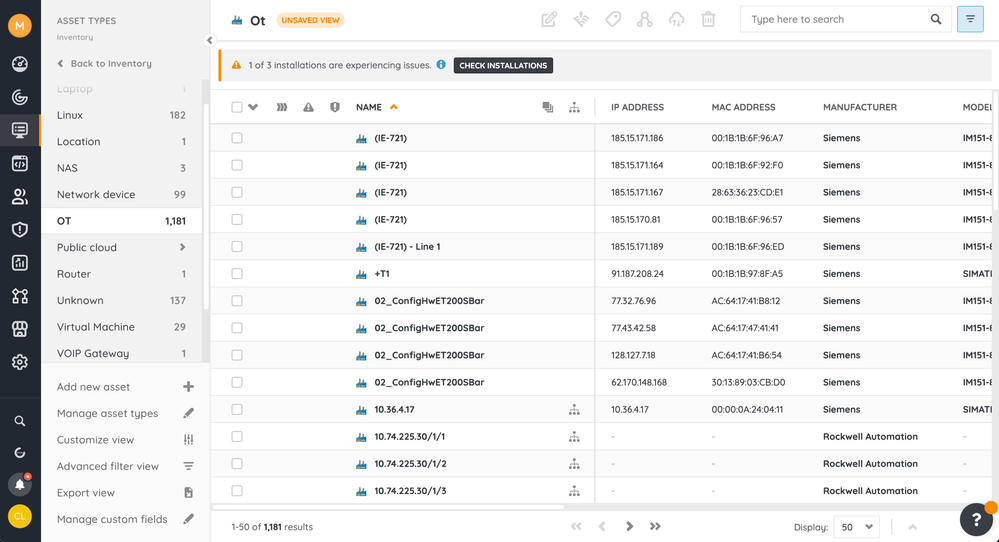Image resolution: width=999 pixels, height=542 pixels.
Task: Expand the Public cloud asset type
Action: point(182,247)
